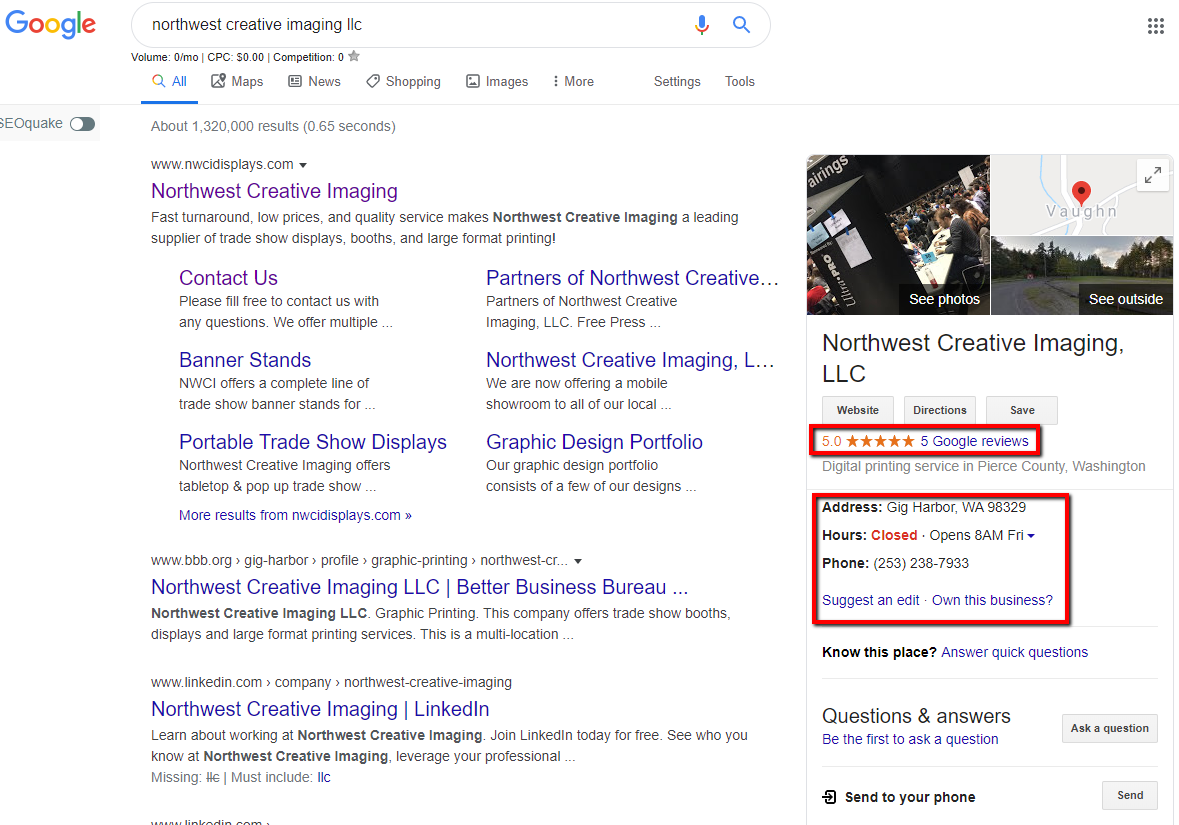Click the Send to your phone icon

click(829, 797)
